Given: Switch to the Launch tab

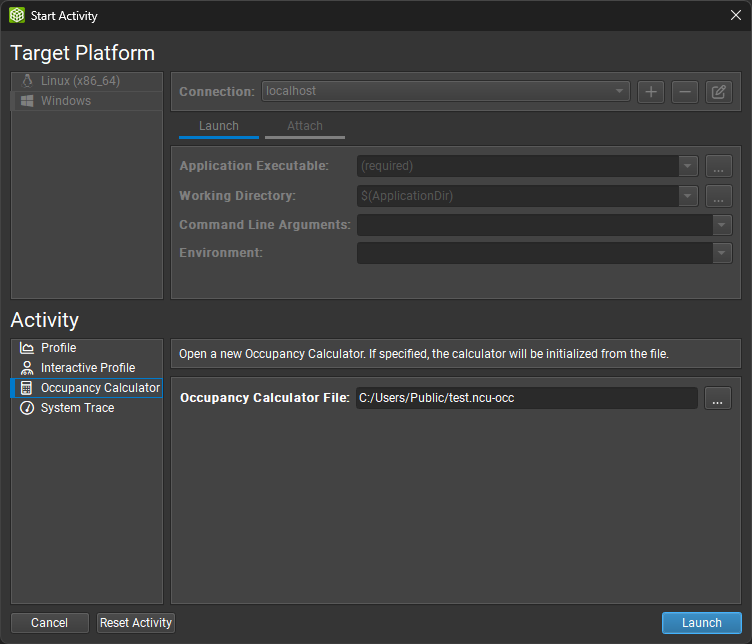Looking at the screenshot, I should (219, 126).
